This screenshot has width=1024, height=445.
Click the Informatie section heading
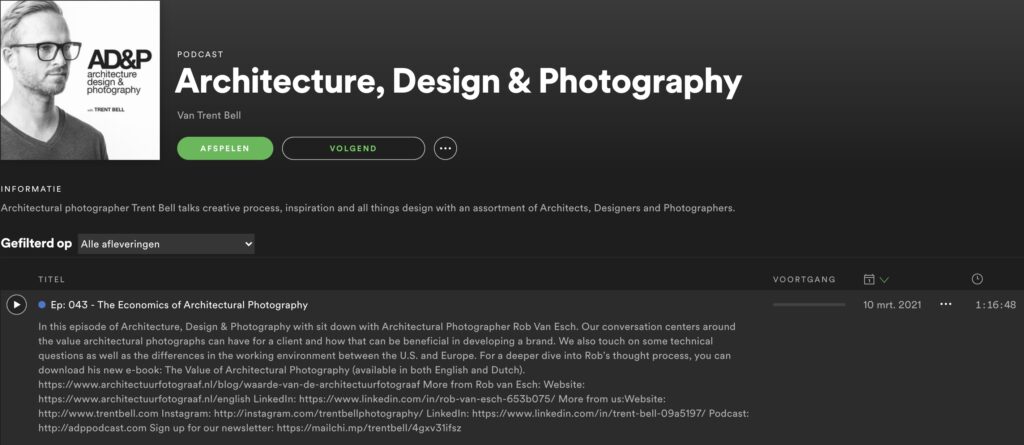[x=31, y=190]
